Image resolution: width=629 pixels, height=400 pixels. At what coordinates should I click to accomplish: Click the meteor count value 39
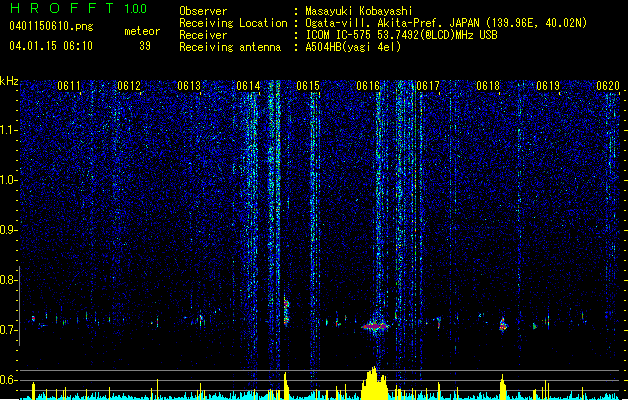coord(145,46)
